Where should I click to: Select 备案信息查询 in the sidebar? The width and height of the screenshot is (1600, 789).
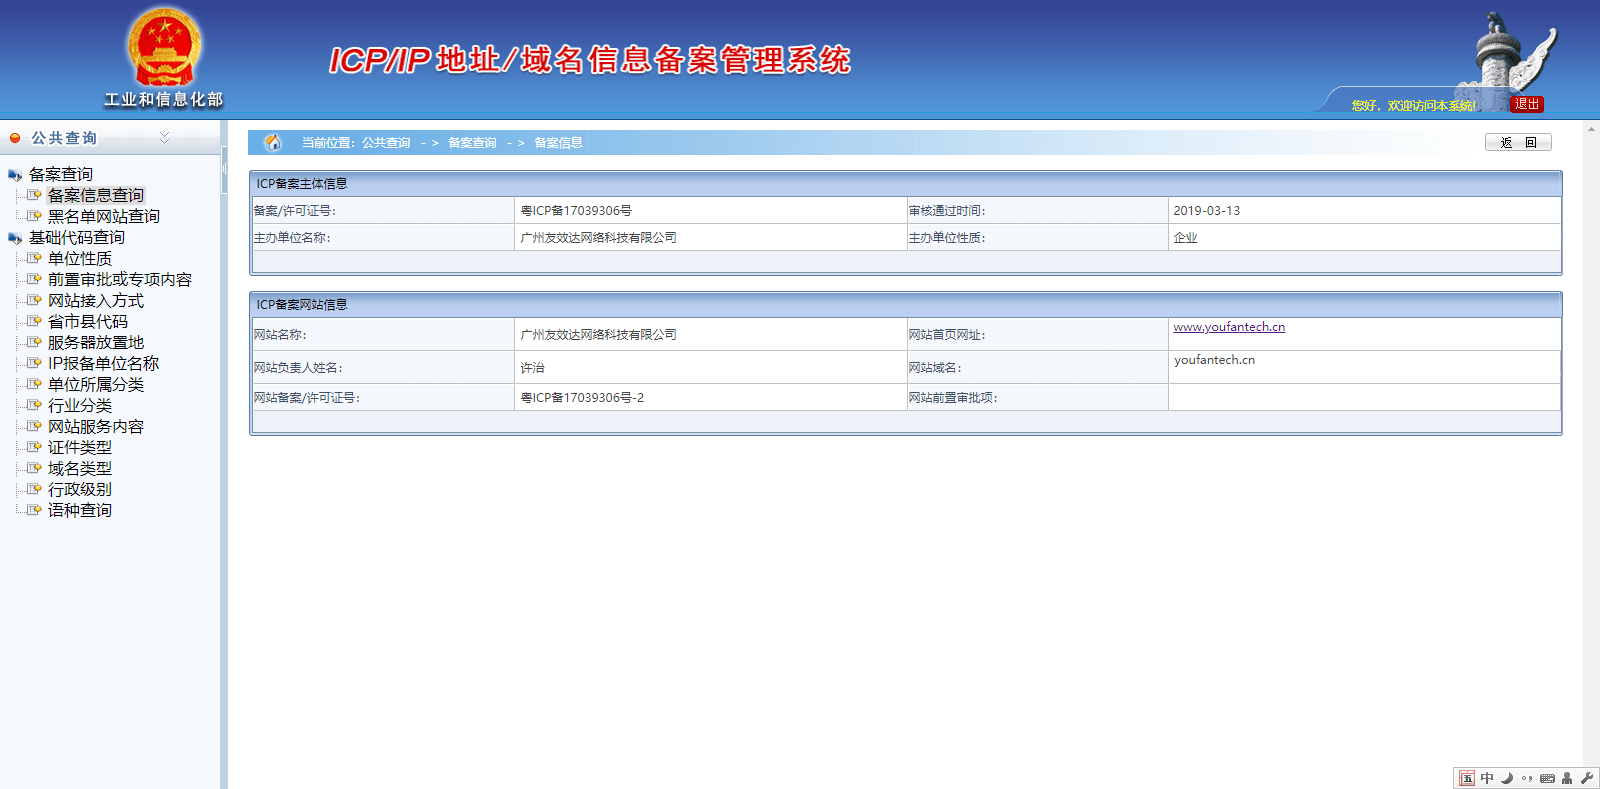[96, 195]
